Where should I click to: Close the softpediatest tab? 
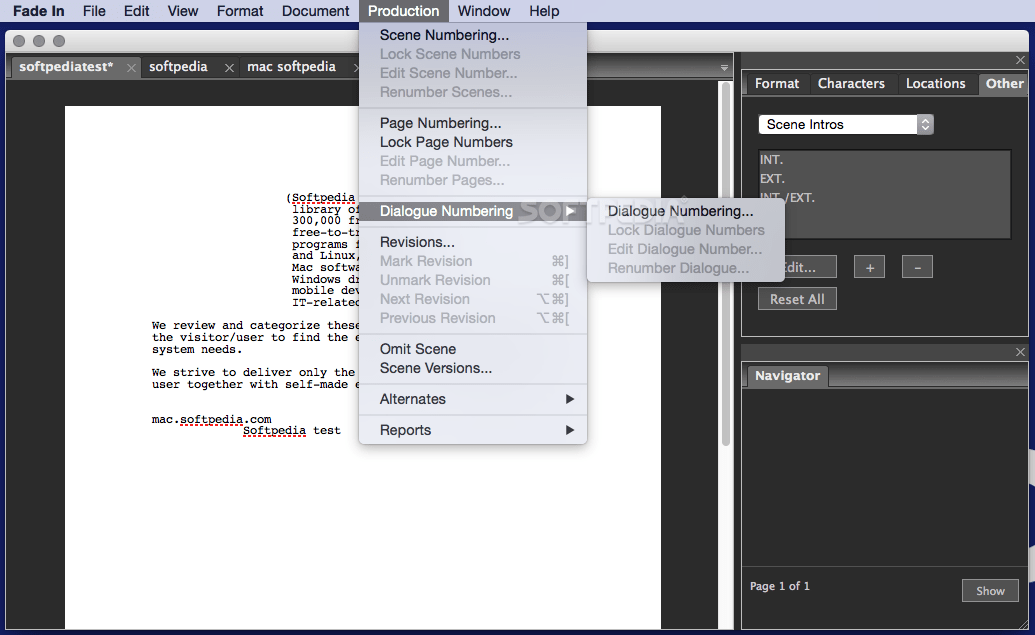tap(131, 67)
